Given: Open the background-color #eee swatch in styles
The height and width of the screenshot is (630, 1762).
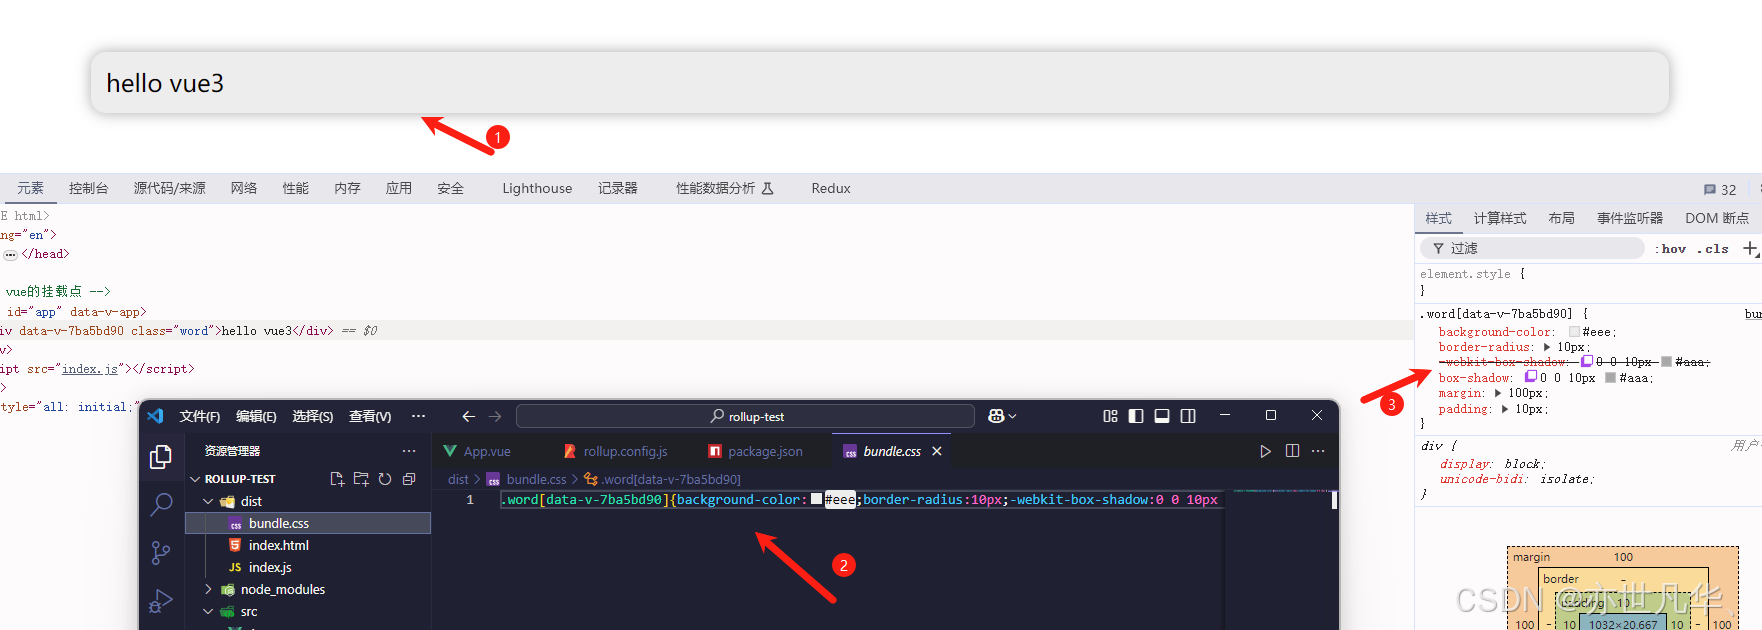Looking at the screenshot, I should tap(1574, 332).
